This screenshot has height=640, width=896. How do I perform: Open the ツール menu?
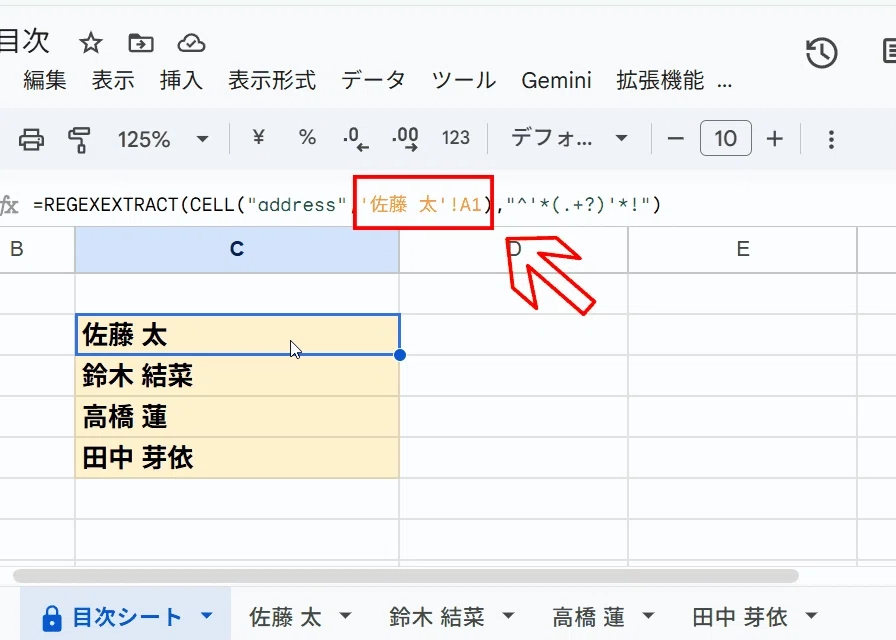click(463, 80)
